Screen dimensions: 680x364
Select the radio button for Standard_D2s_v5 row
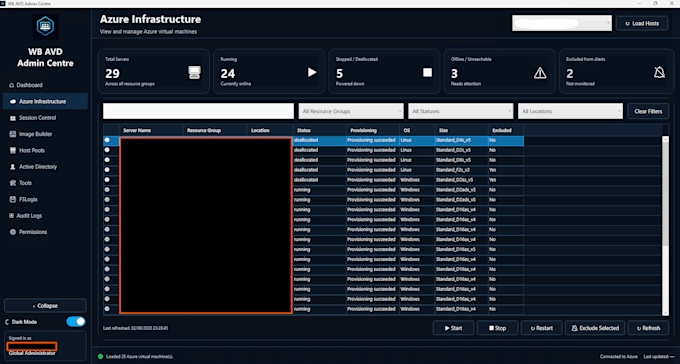(x=107, y=150)
